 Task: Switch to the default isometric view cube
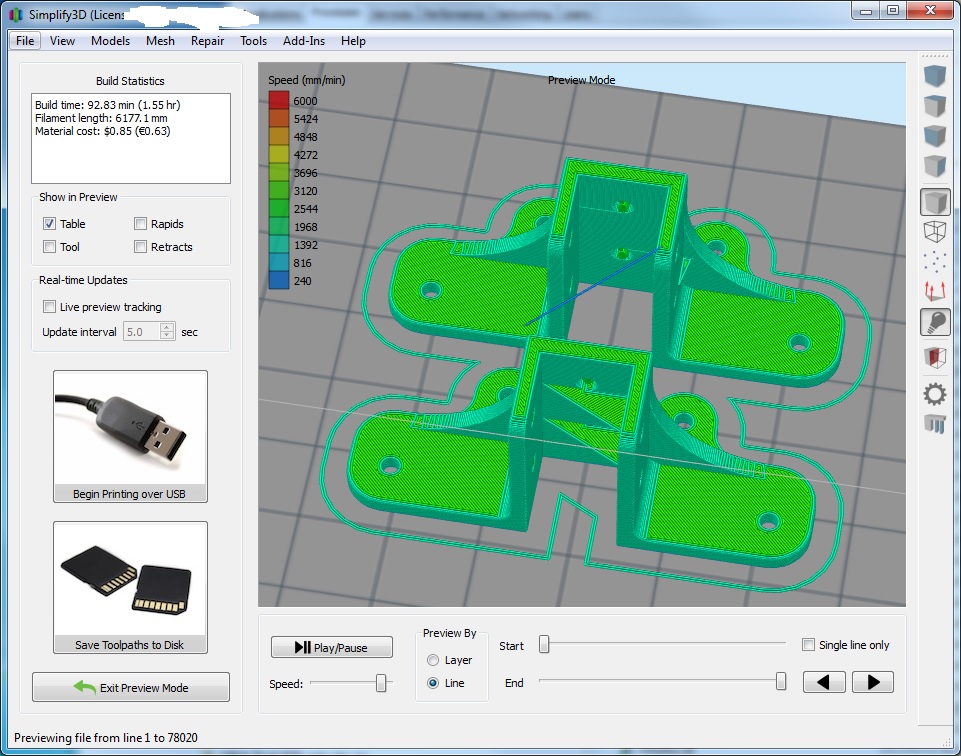[x=935, y=76]
